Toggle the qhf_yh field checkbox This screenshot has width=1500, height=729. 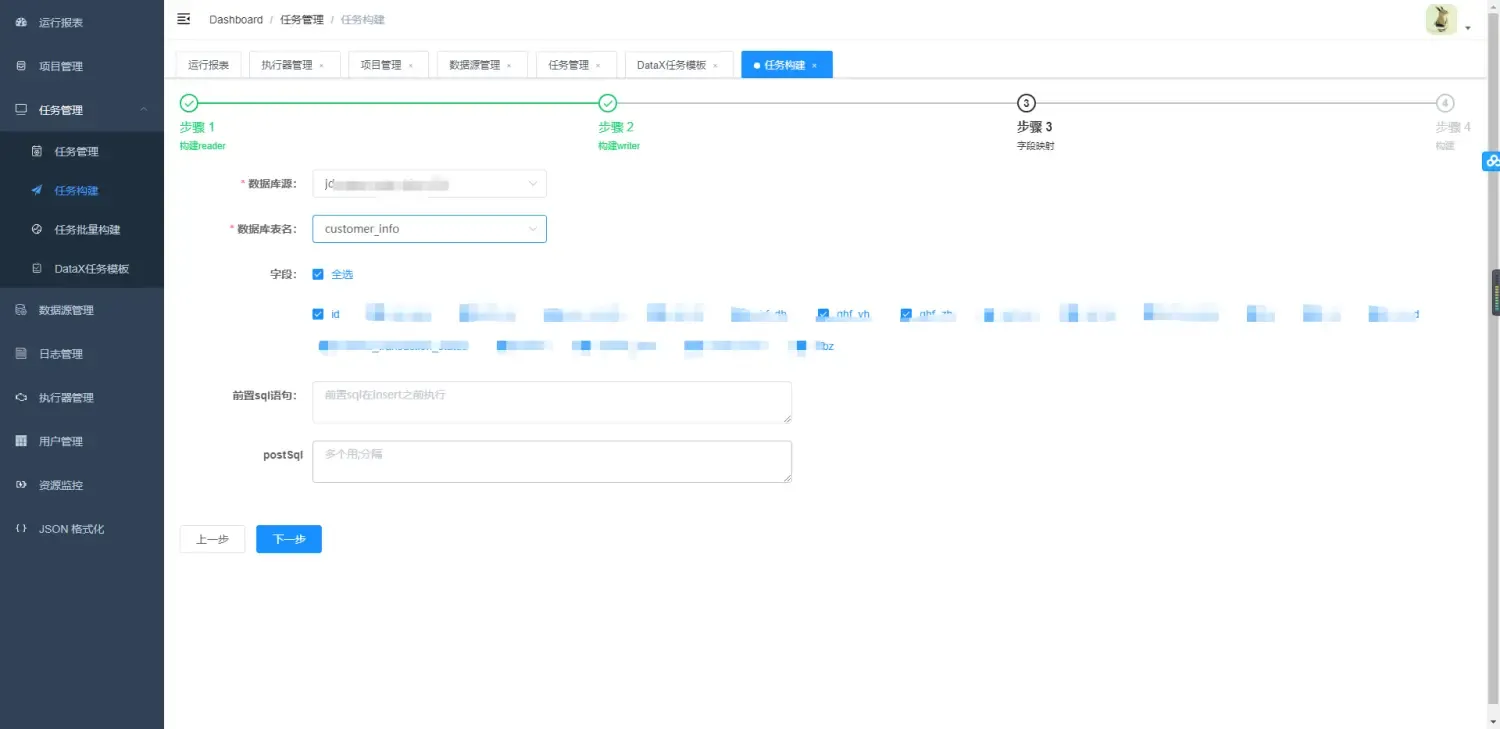823,313
